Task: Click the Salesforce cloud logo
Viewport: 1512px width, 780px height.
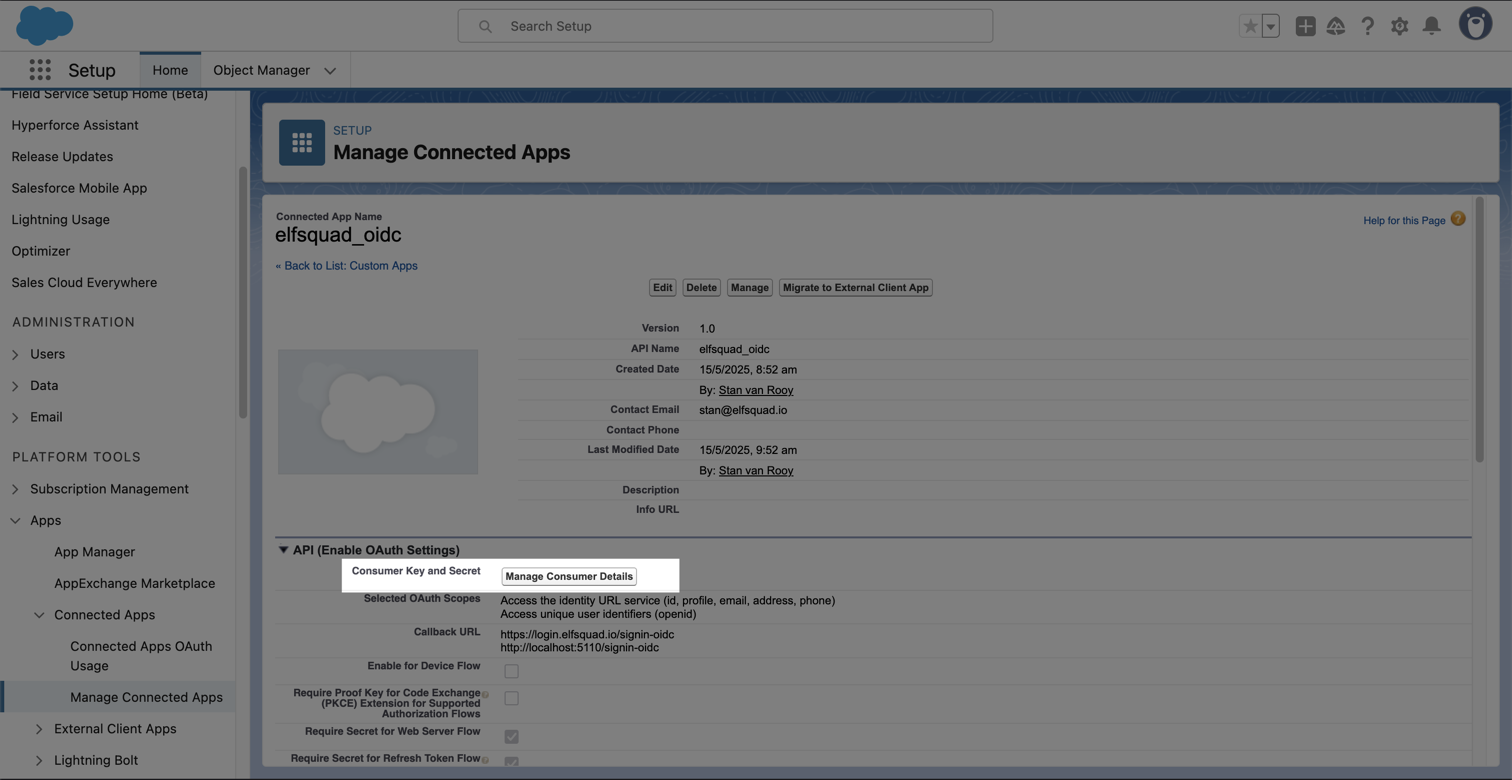Action: pyautogui.click(x=45, y=25)
